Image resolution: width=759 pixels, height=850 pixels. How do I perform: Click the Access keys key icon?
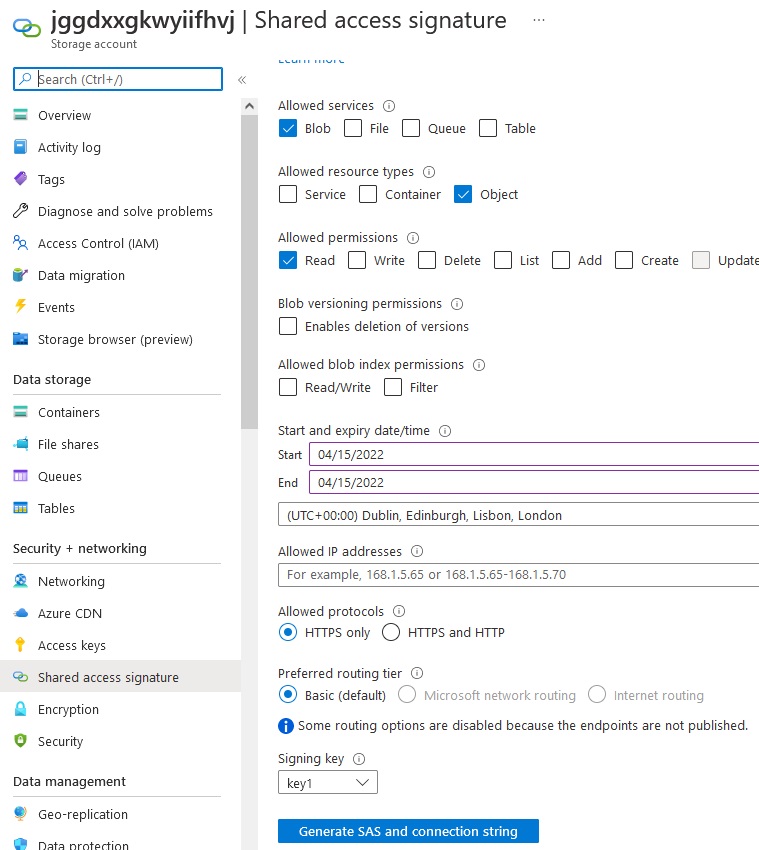click(20, 645)
